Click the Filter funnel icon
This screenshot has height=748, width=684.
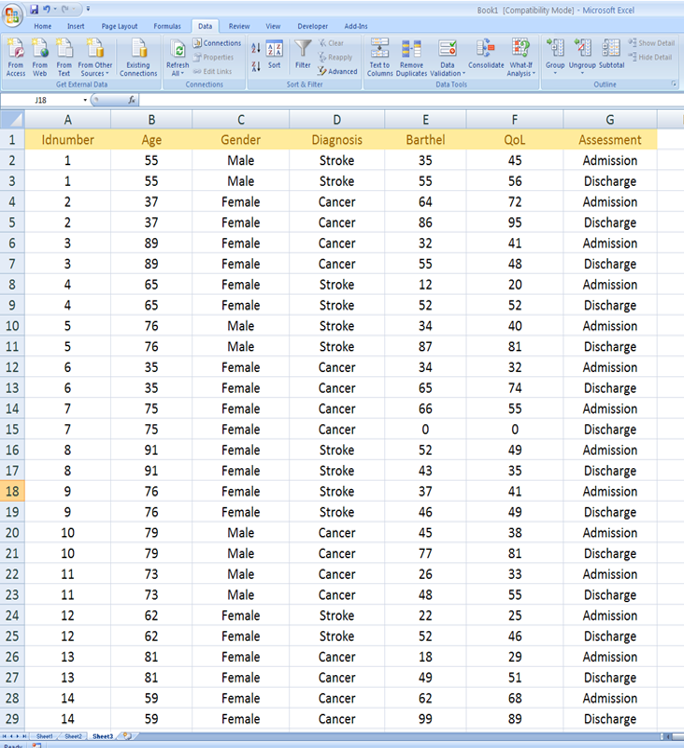303,54
